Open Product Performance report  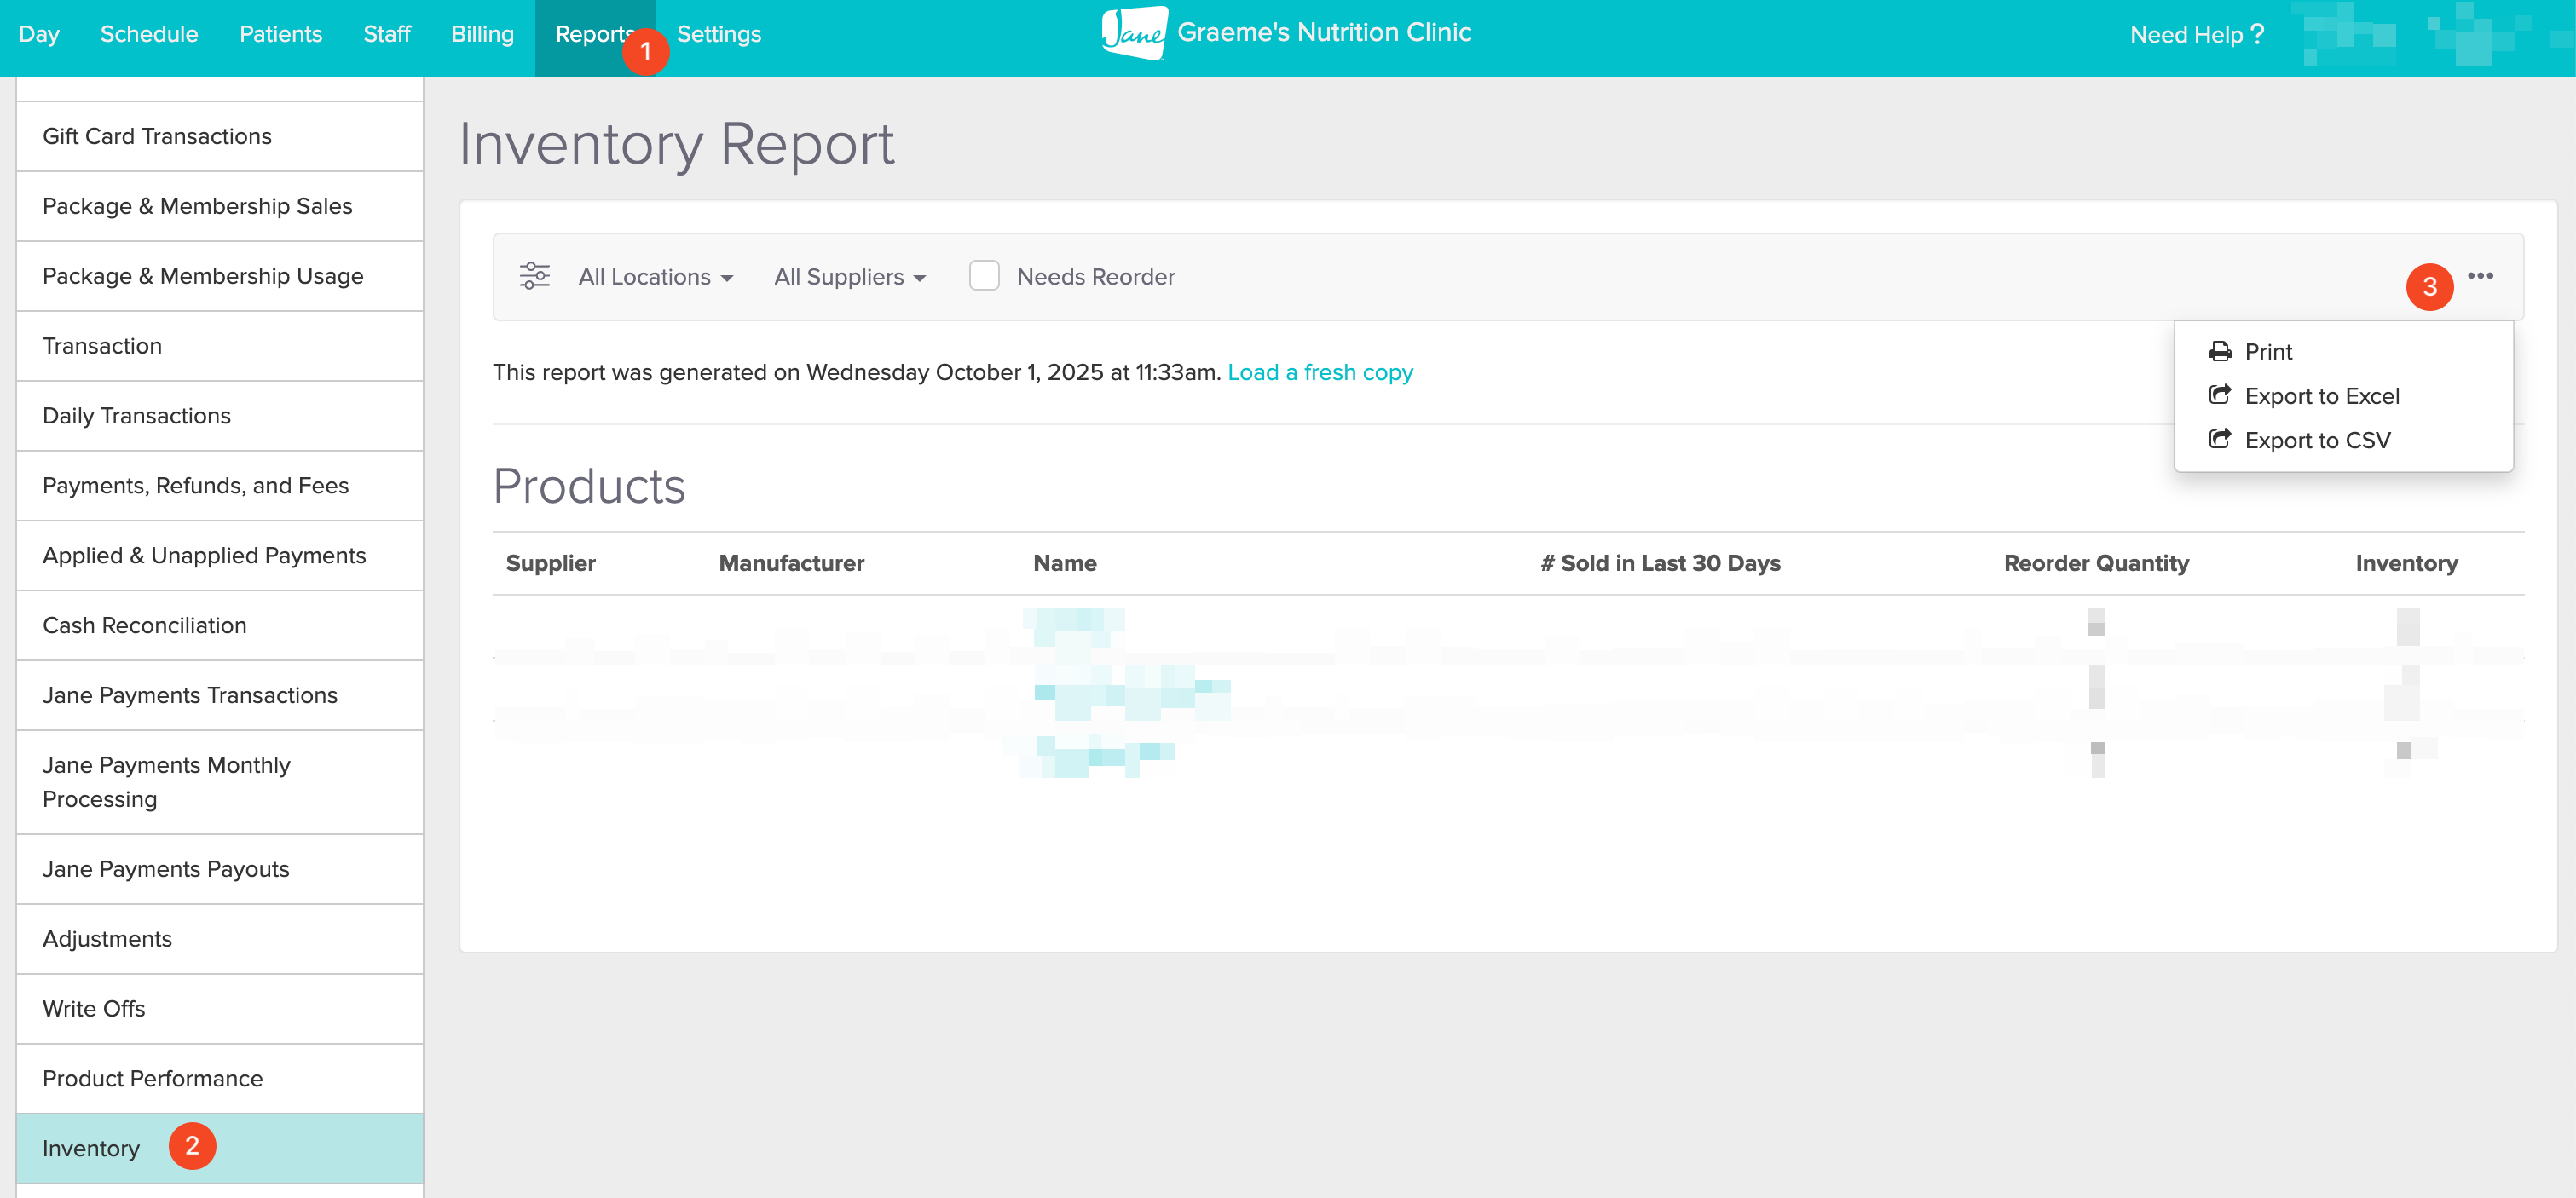[x=152, y=1078]
